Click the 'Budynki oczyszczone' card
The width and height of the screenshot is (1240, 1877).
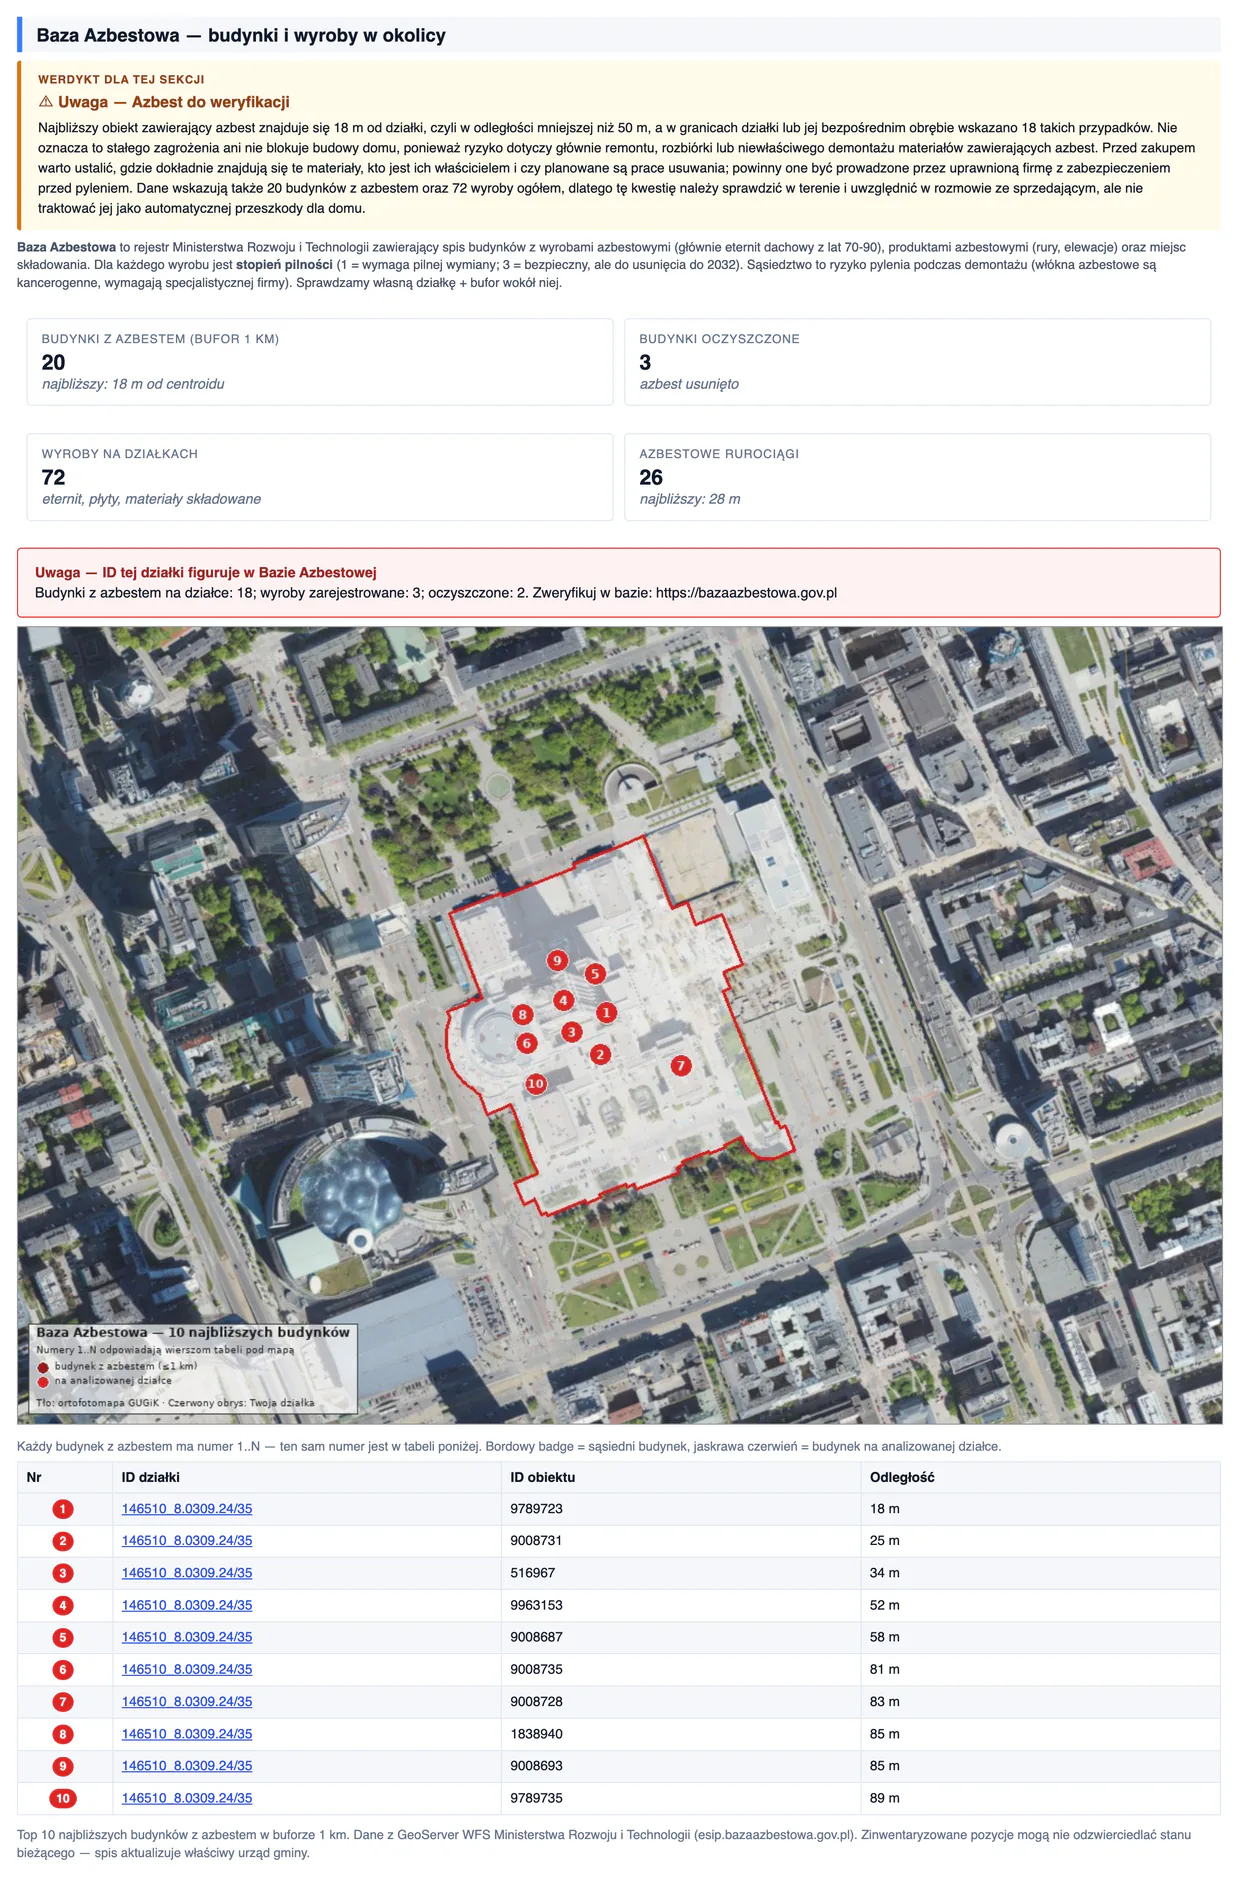point(917,362)
